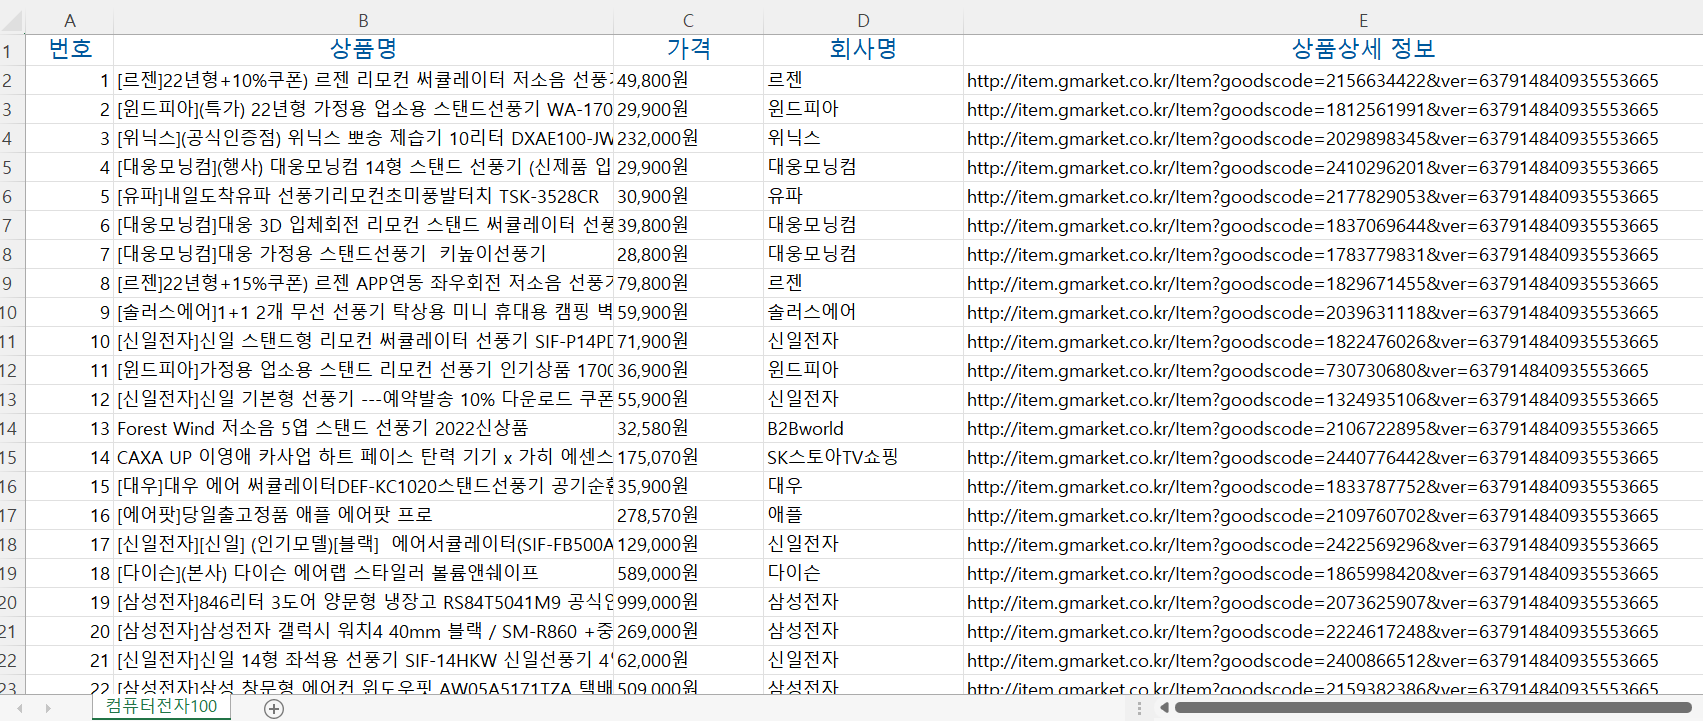Go to next sheet with right arrow
The image size is (1703, 721).
tap(47, 708)
